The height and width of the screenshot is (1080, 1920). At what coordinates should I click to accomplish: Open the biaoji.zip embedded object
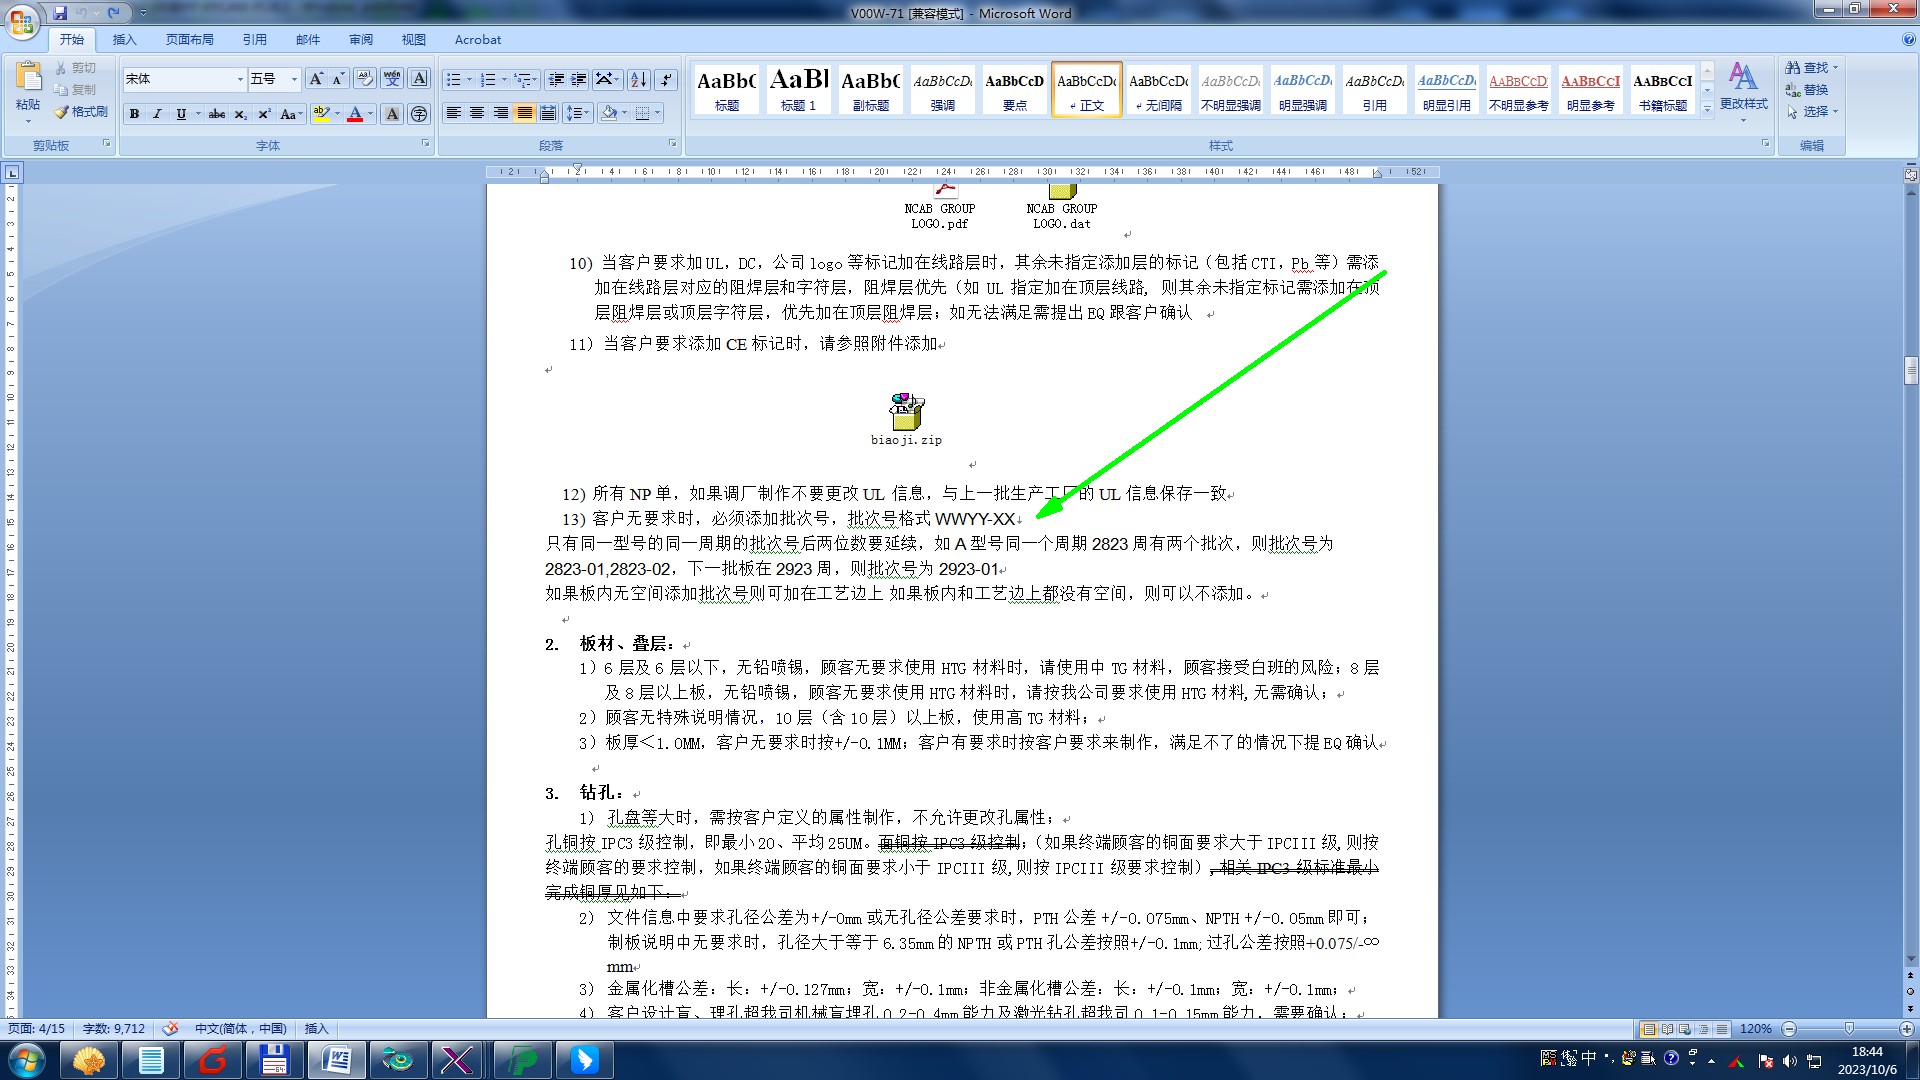(x=906, y=412)
